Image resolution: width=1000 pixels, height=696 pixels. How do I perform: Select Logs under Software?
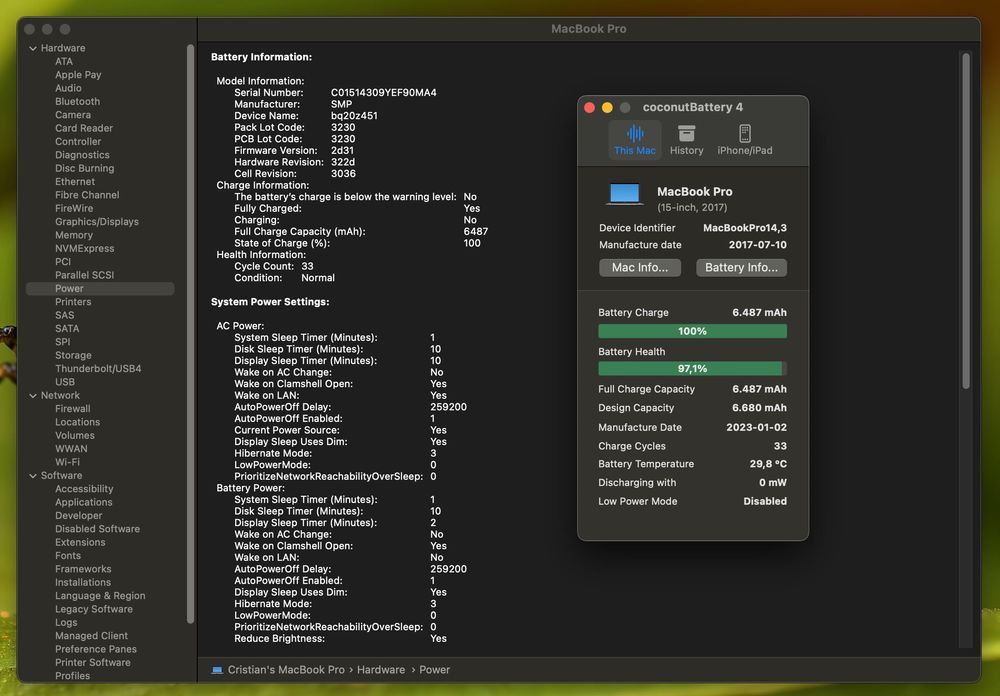pos(66,623)
